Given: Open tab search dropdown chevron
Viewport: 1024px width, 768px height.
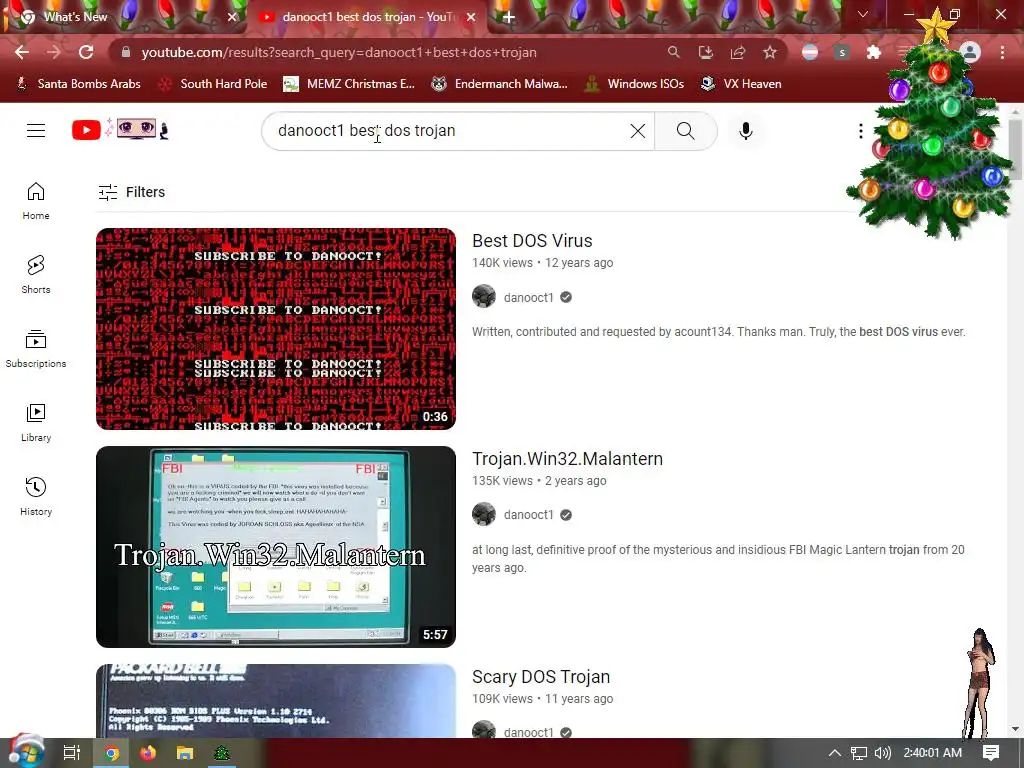Looking at the screenshot, I should coord(863,14).
